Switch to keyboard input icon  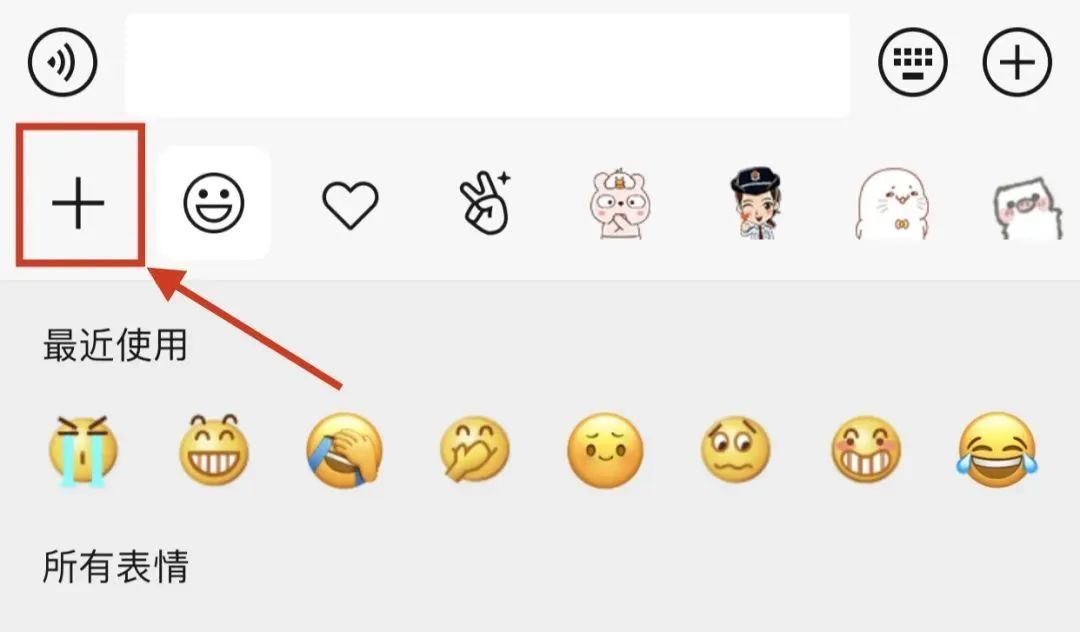pyautogui.click(x=913, y=62)
